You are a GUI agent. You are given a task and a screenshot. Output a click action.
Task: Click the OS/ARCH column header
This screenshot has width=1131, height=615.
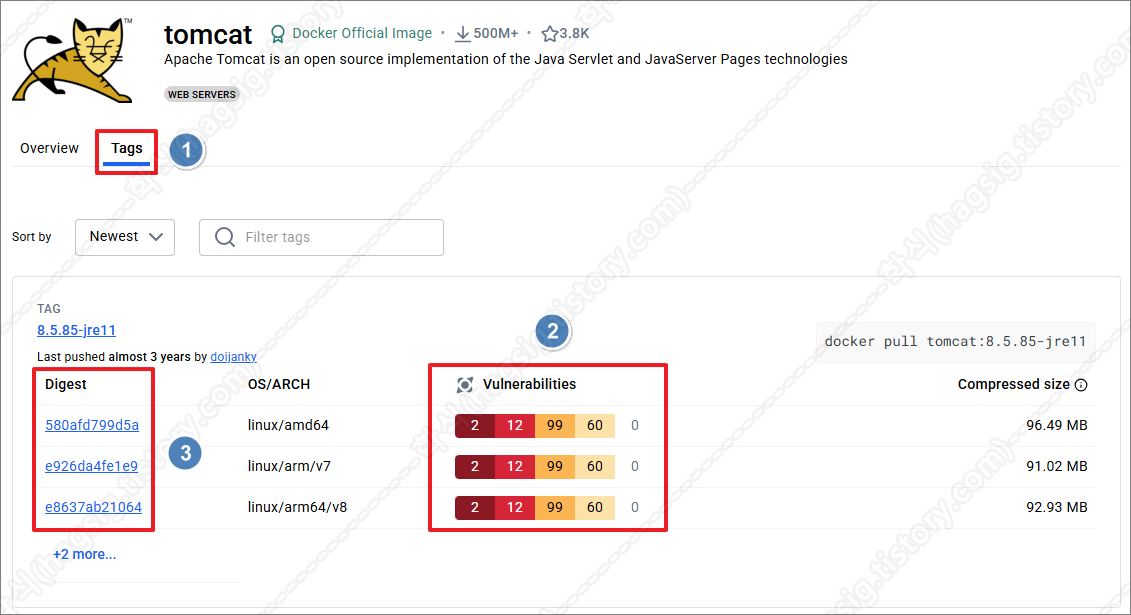pos(279,384)
